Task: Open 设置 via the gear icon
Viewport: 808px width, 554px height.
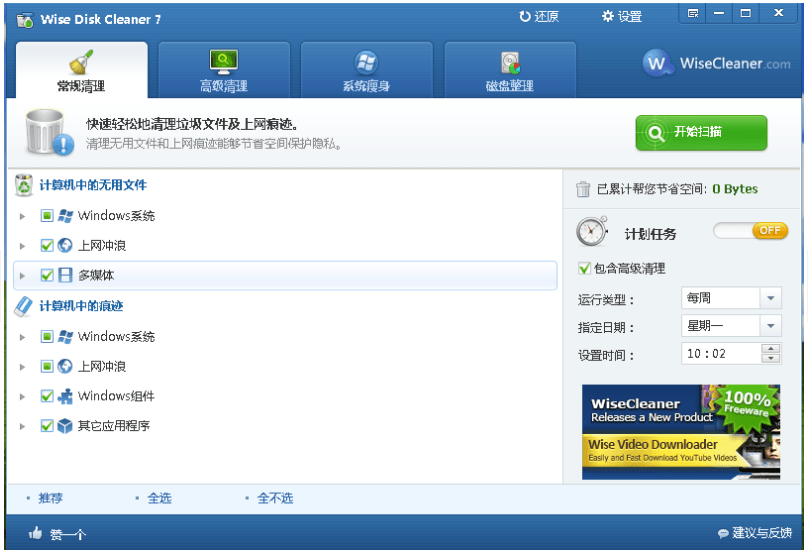Action: coord(607,17)
